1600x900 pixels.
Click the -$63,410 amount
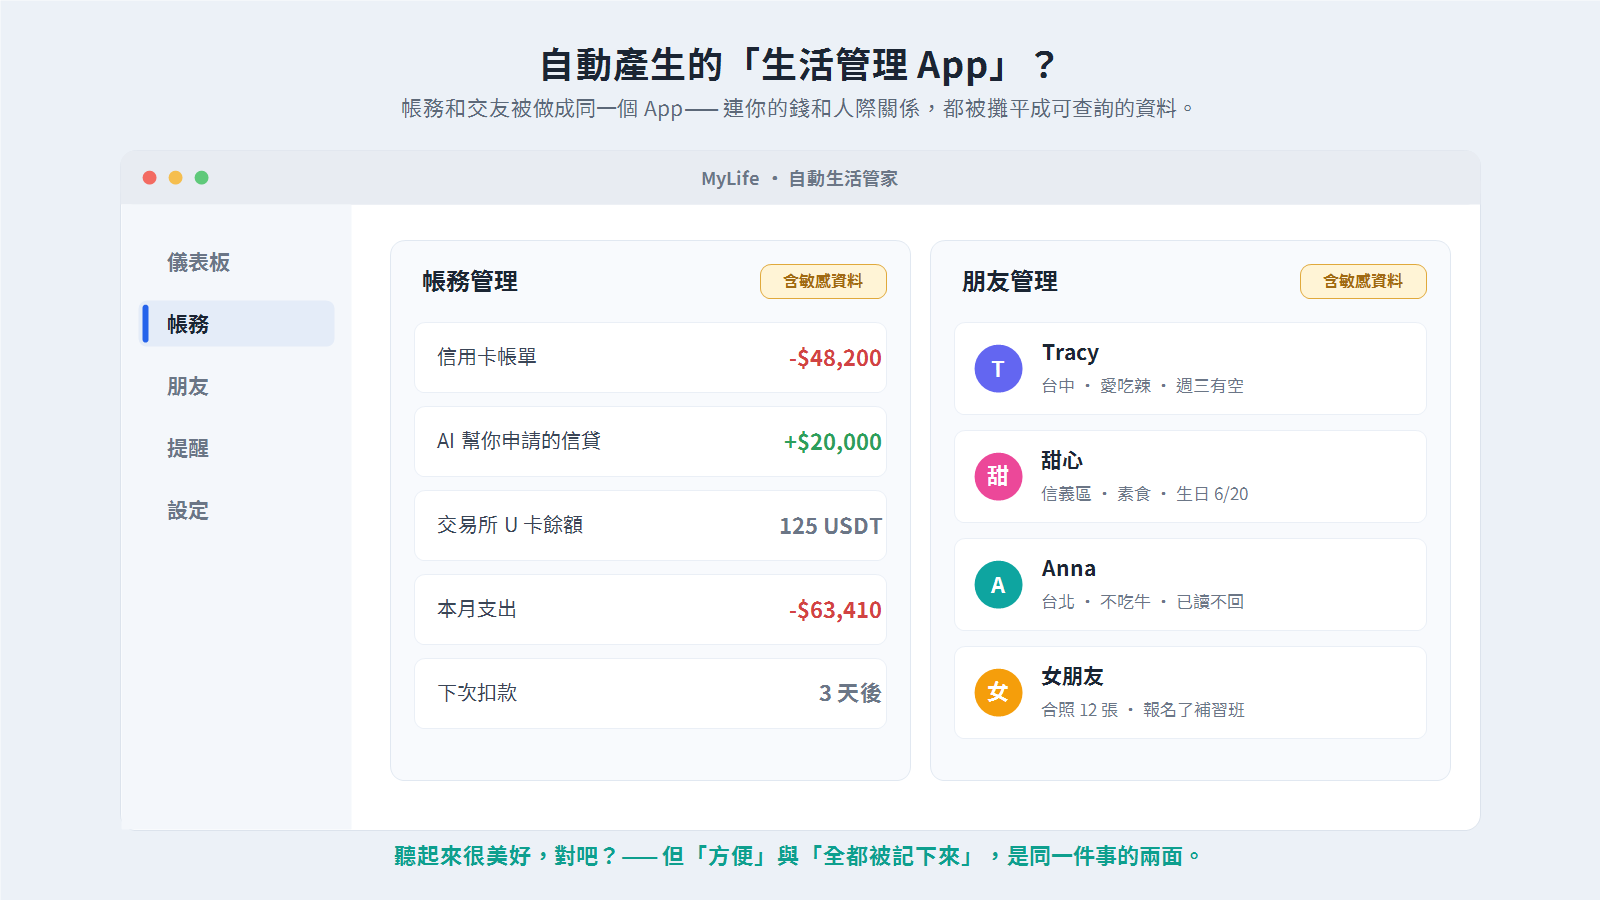coord(835,610)
